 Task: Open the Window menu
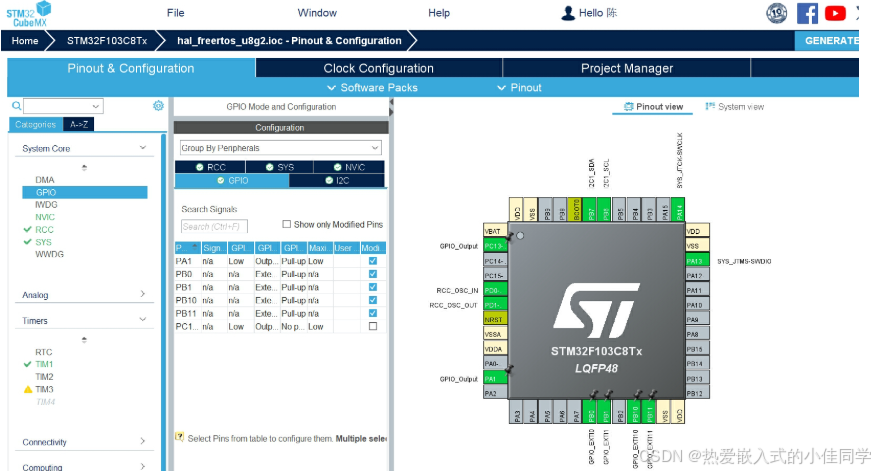pyautogui.click(x=317, y=13)
